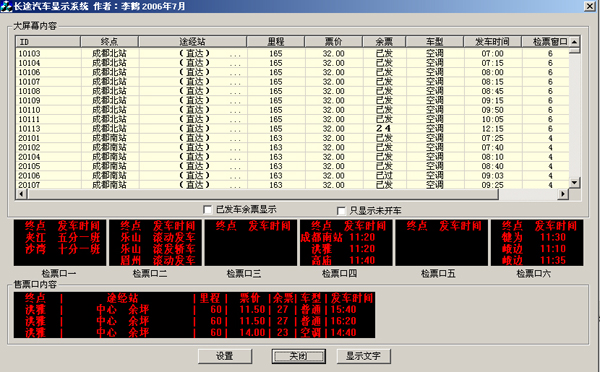600x372 pixels.
Task: Close the 长途汽车显示系统 window
Action: (590, 6)
